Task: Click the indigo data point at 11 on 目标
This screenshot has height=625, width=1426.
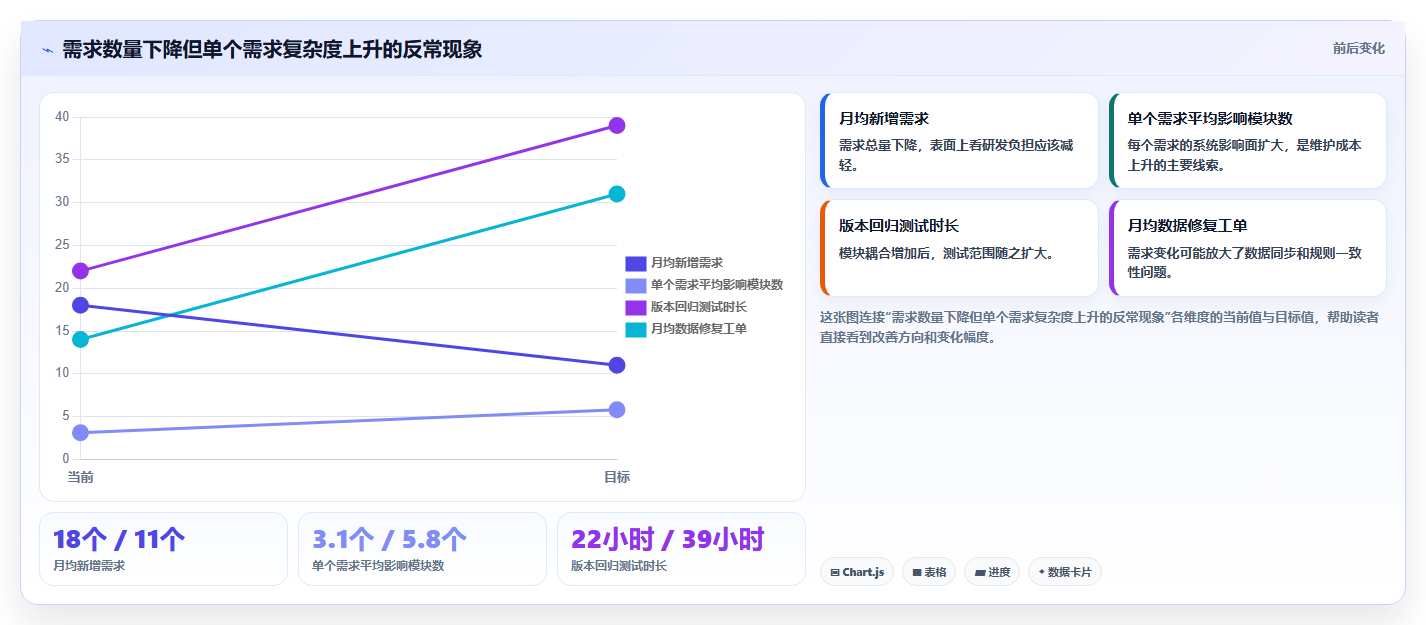Action: 617,365
